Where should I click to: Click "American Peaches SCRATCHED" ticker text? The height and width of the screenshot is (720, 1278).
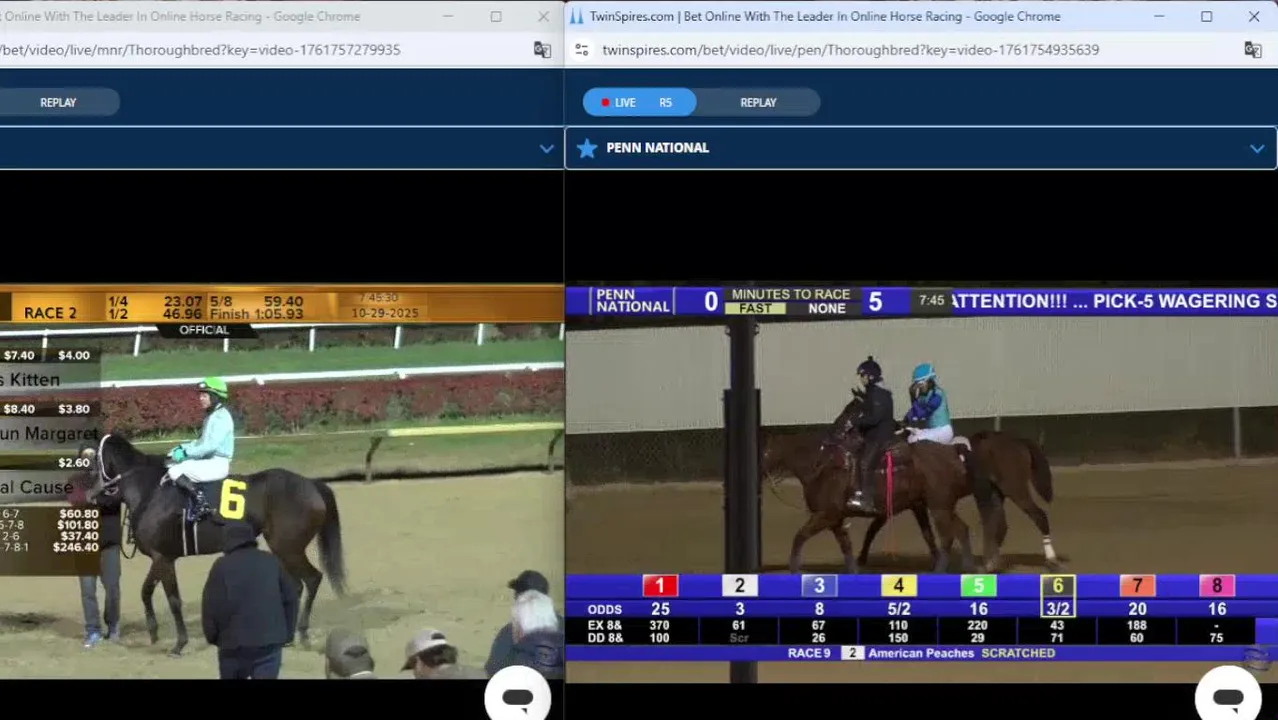click(x=961, y=653)
